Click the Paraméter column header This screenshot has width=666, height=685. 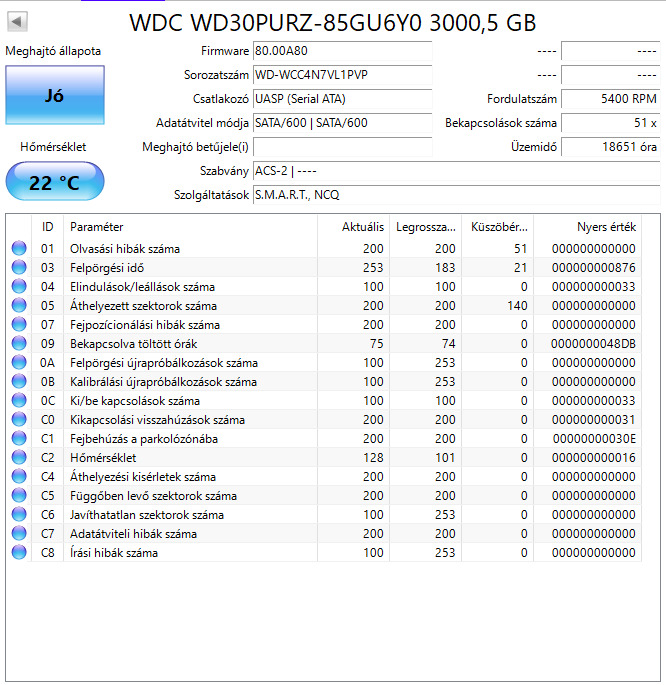(x=190, y=227)
